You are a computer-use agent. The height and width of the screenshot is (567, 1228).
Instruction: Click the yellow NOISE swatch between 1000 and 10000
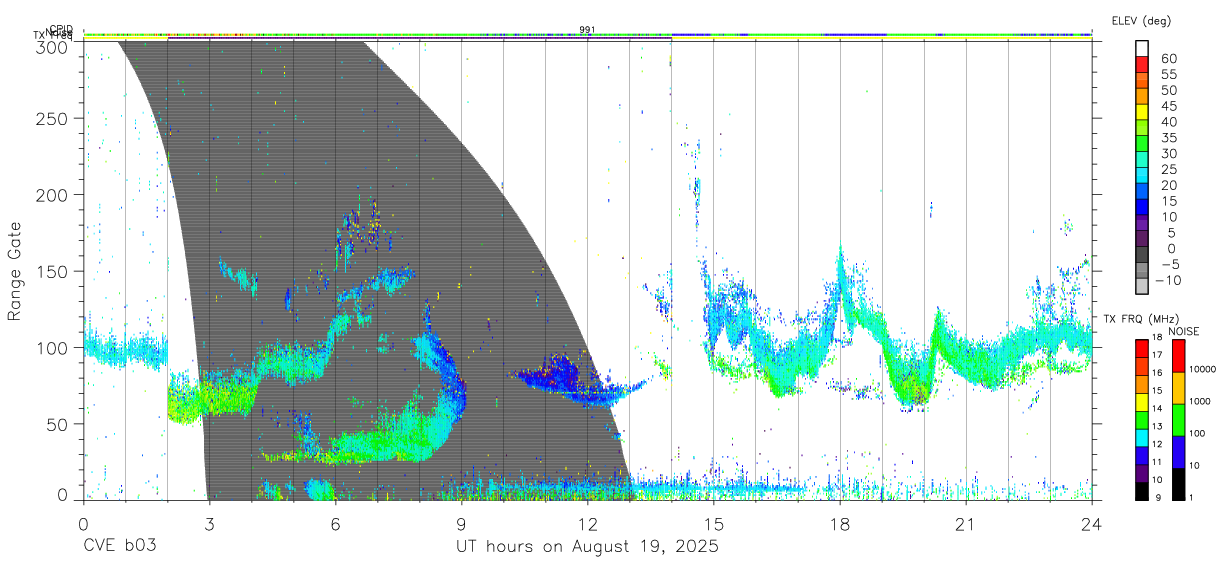tap(1178, 387)
